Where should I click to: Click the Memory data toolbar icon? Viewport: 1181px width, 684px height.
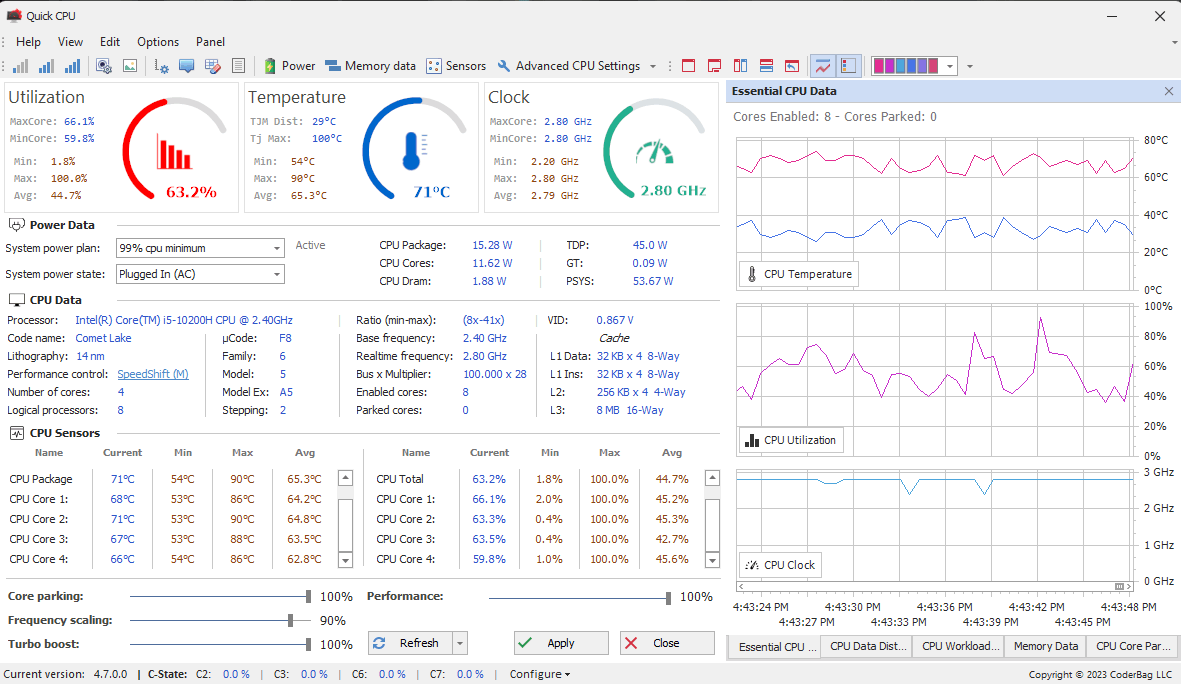click(370, 66)
